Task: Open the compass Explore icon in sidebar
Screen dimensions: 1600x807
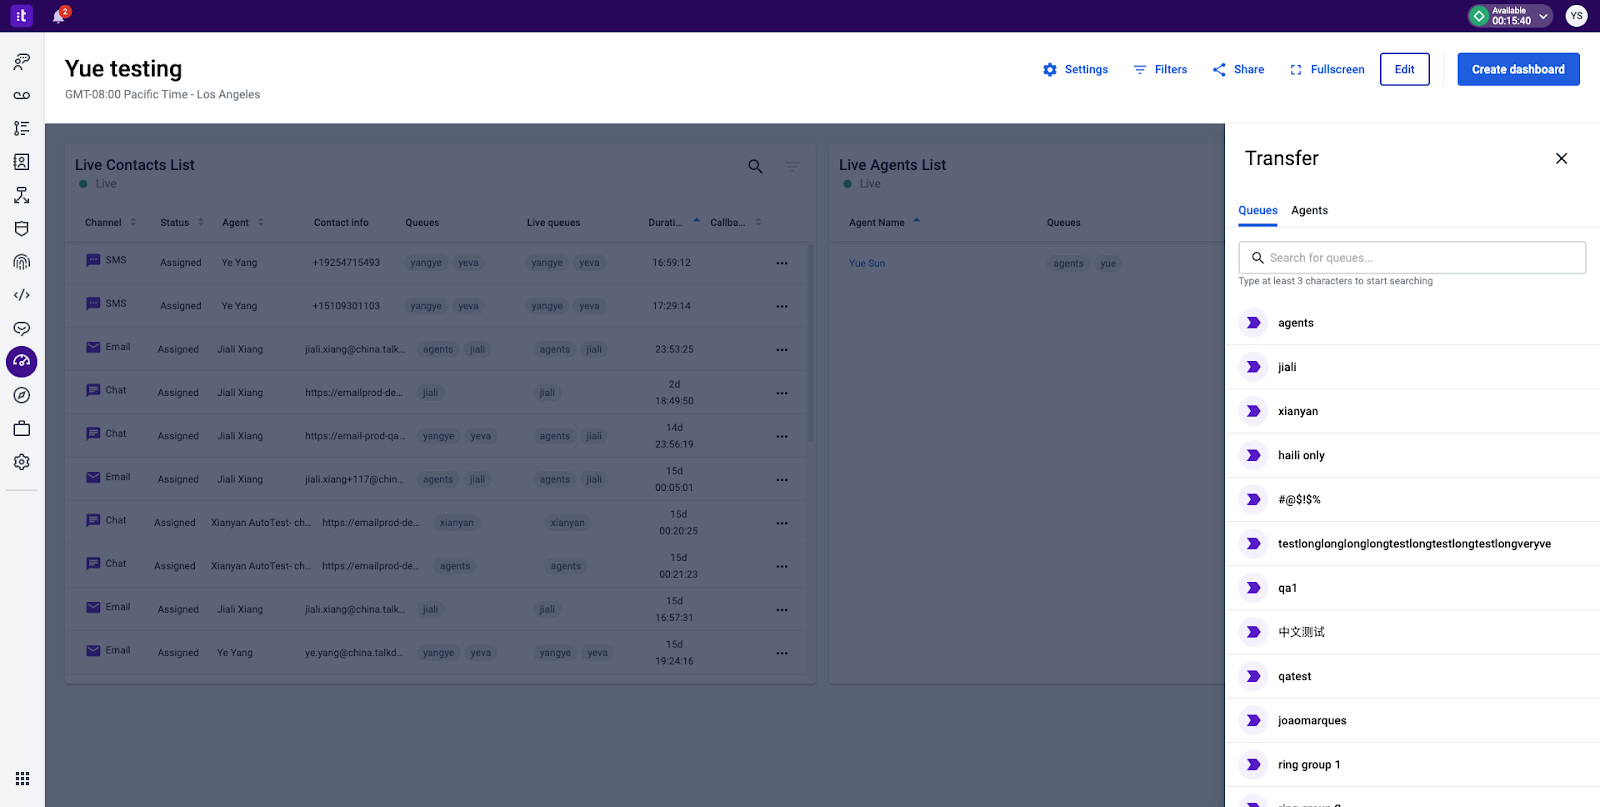Action: coord(21,395)
